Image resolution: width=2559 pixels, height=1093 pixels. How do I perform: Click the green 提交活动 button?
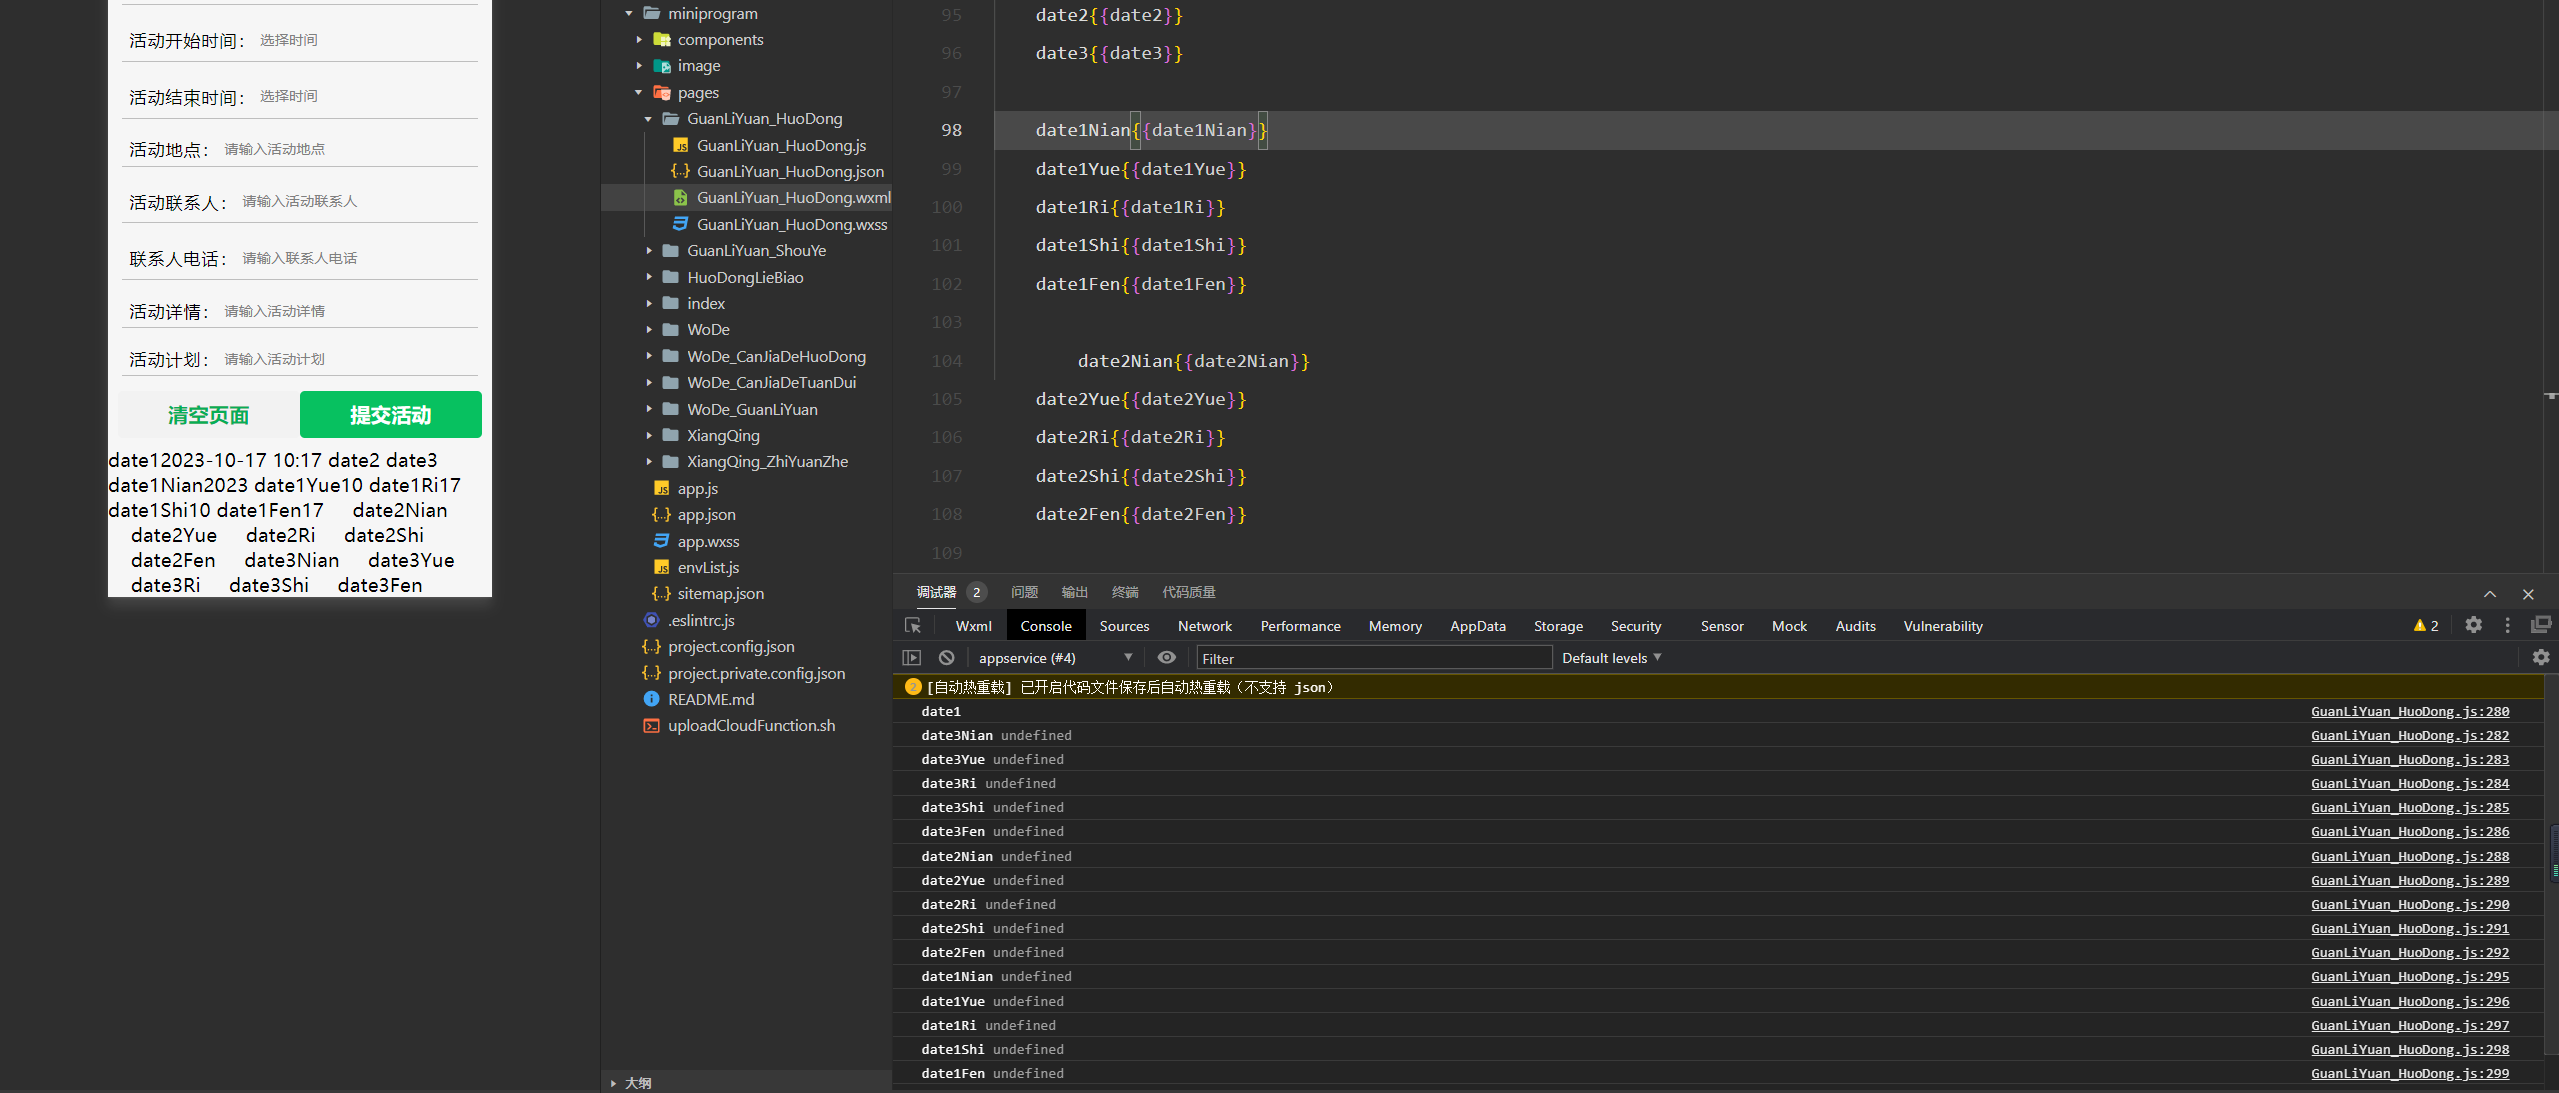(x=390, y=415)
